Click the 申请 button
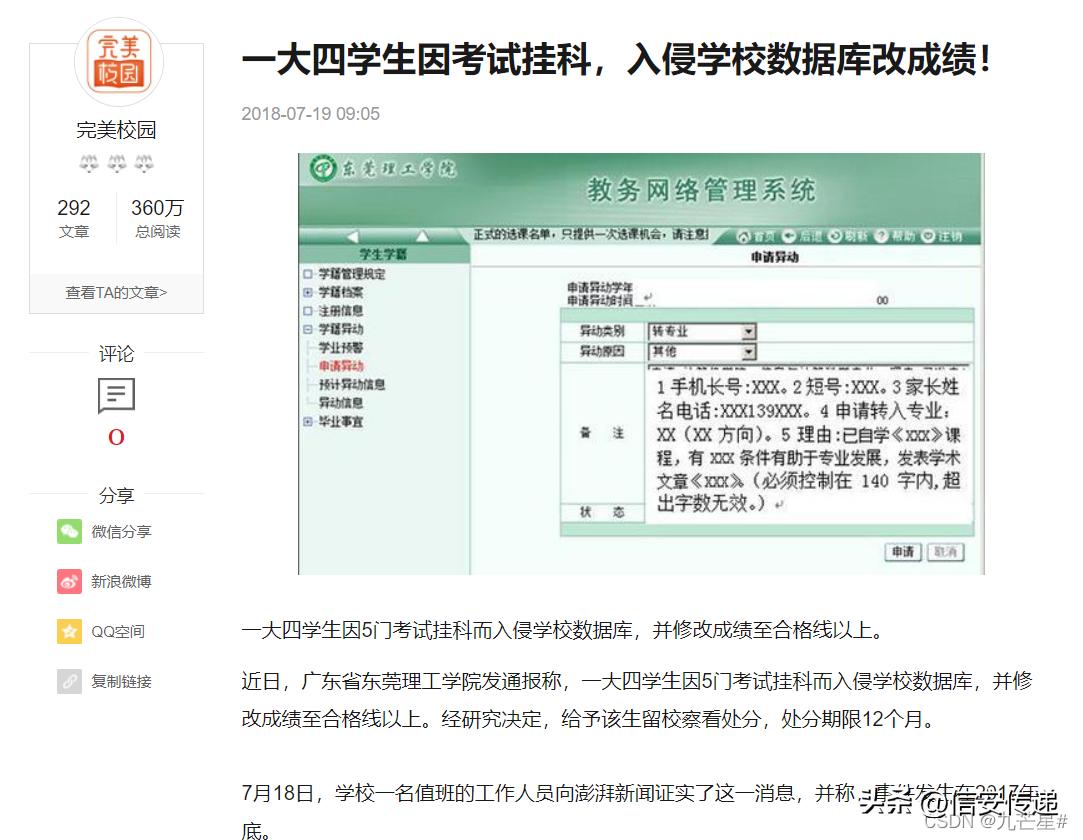 point(901,553)
